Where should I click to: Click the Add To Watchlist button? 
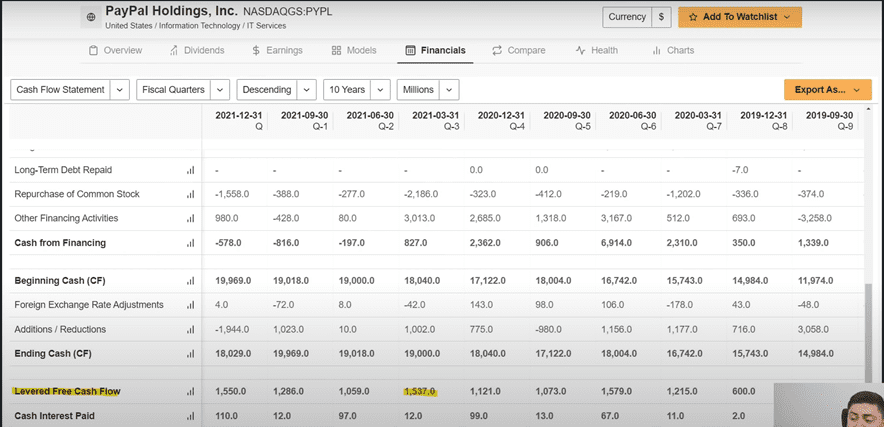pos(739,17)
